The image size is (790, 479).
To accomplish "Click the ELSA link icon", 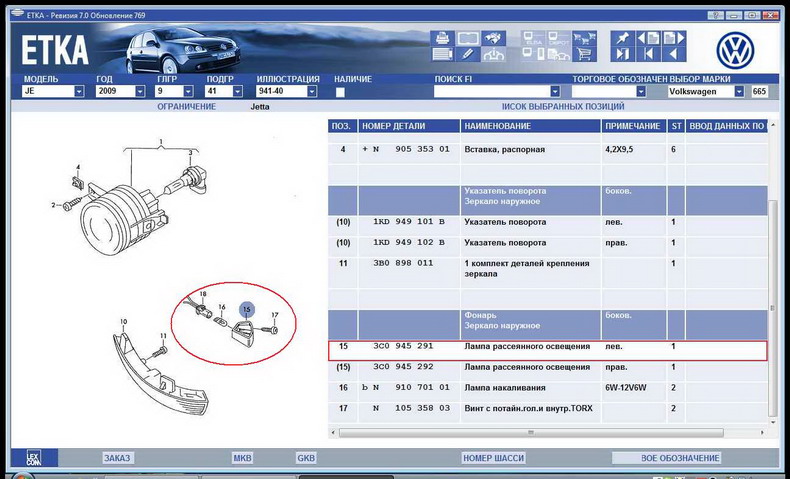I will coord(533,38).
